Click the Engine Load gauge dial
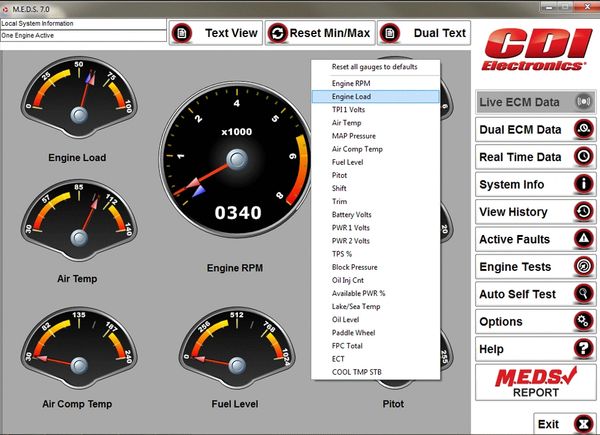 [79, 97]
